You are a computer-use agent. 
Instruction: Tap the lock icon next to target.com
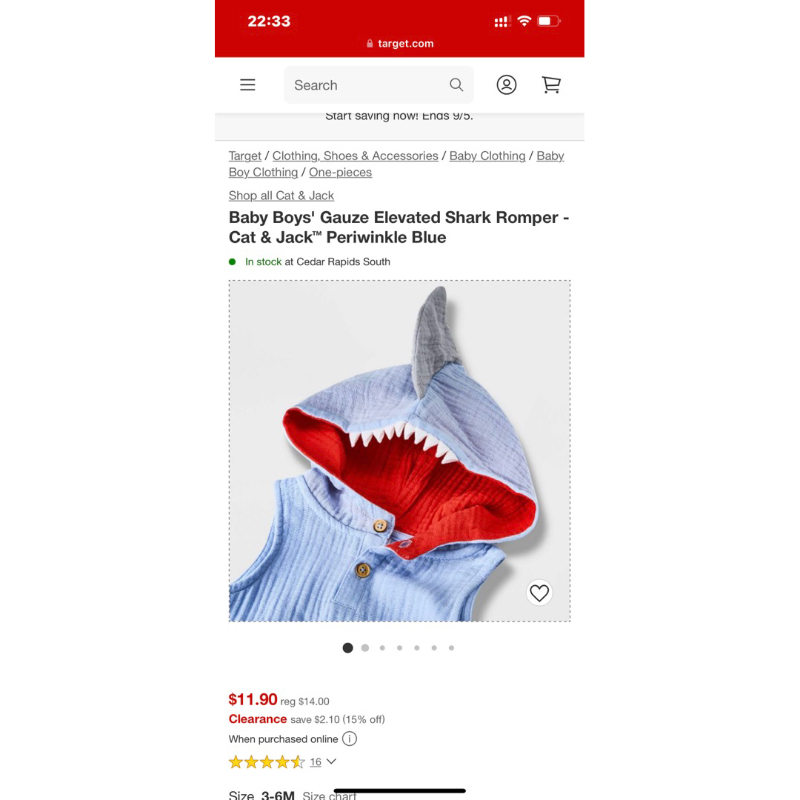370,44
